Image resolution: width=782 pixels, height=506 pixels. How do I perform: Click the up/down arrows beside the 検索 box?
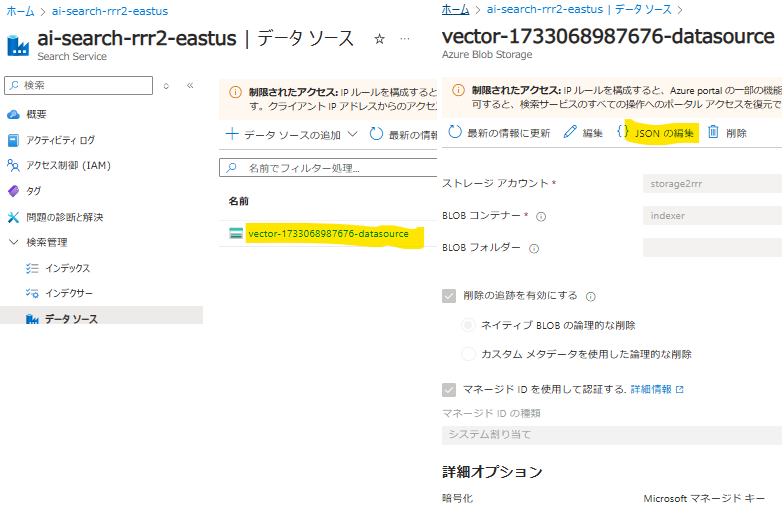click(x=166, y=86)
